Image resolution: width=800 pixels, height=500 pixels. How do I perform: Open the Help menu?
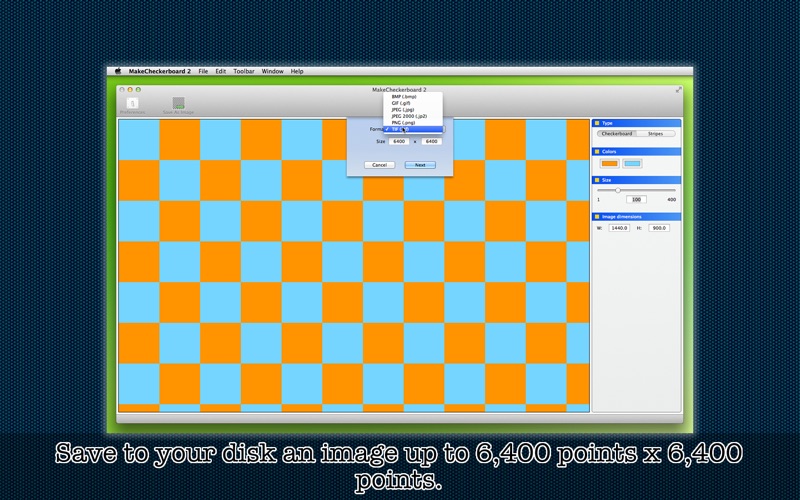(297, 71)
